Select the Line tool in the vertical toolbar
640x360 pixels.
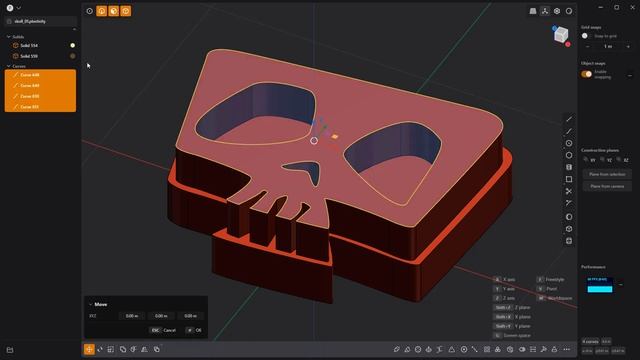(x=569, y=119)
